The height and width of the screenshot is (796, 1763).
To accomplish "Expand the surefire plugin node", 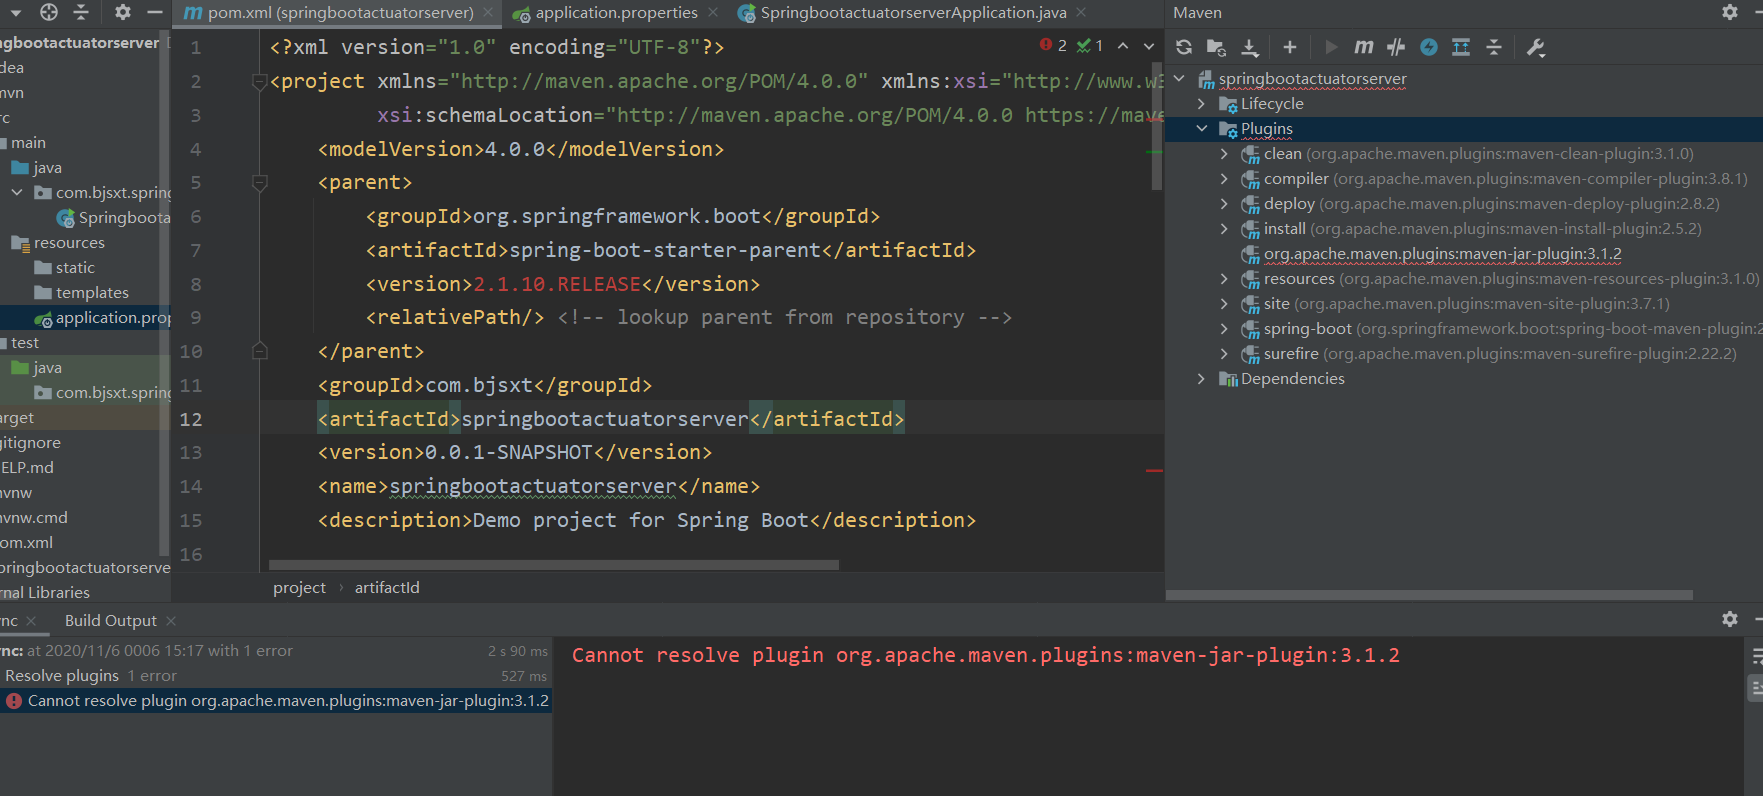I will coord(1224,354).
